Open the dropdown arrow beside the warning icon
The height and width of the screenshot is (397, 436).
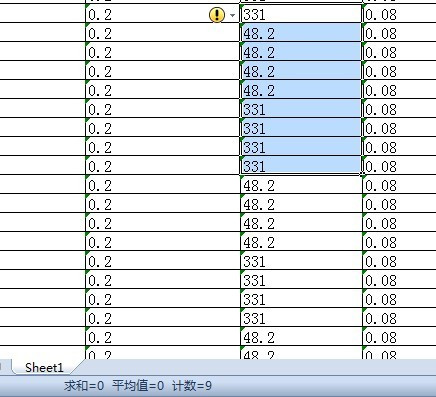[232, 15]
